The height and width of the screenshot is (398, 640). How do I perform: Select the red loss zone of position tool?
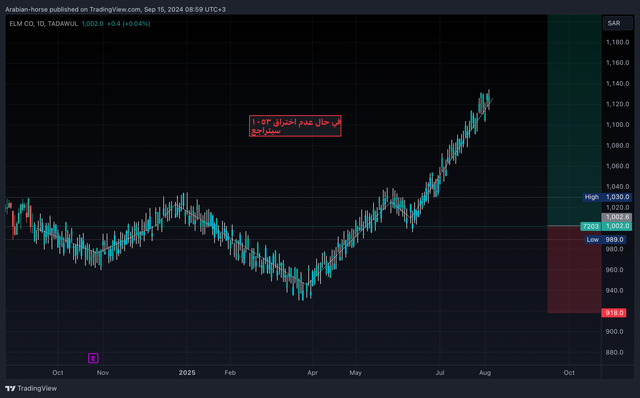(574, 269)
